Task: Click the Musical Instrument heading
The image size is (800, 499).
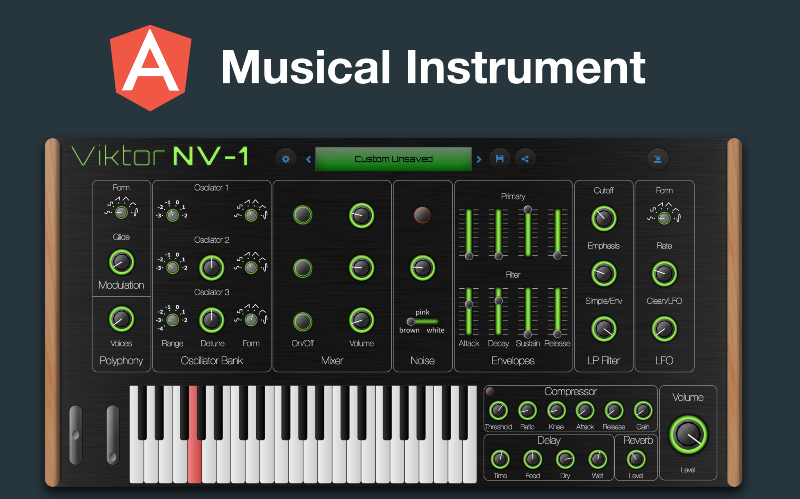Action: pos(433,67)
